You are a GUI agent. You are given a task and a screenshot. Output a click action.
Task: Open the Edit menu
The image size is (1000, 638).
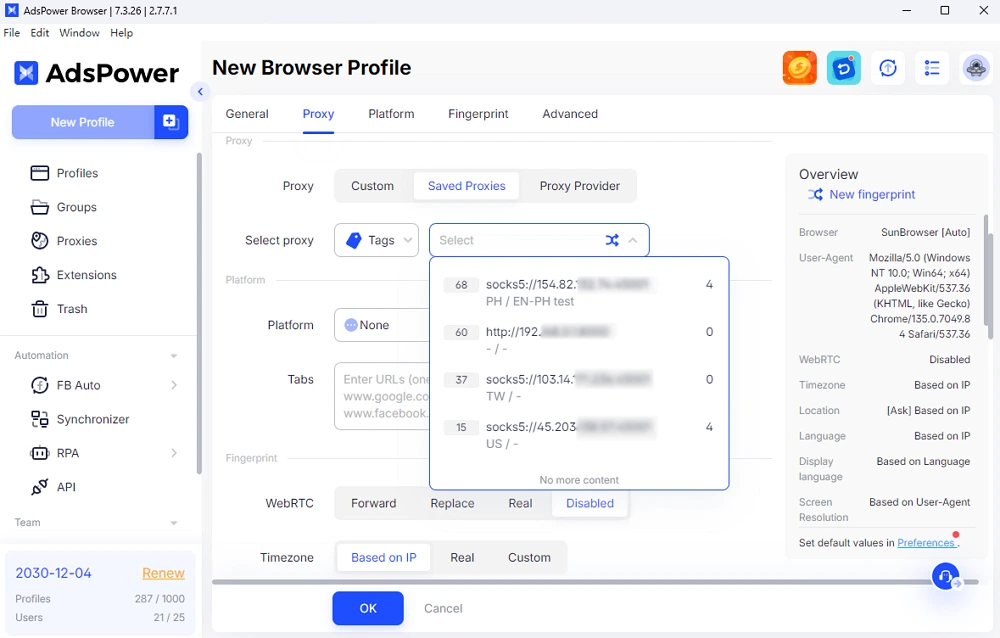pos(40,33)
